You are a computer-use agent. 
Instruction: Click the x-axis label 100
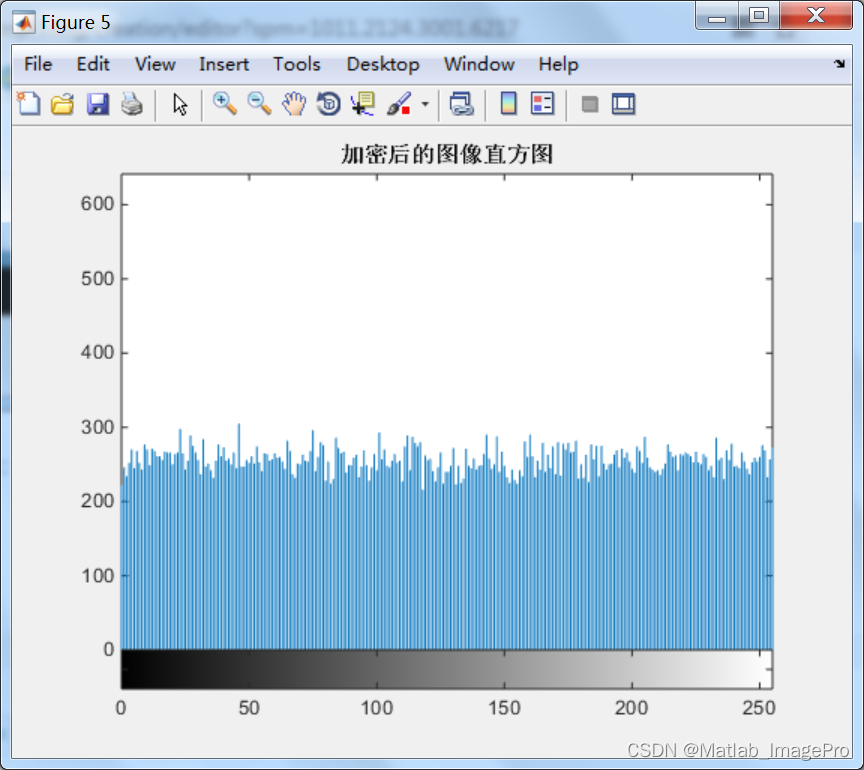coord(377,708)
